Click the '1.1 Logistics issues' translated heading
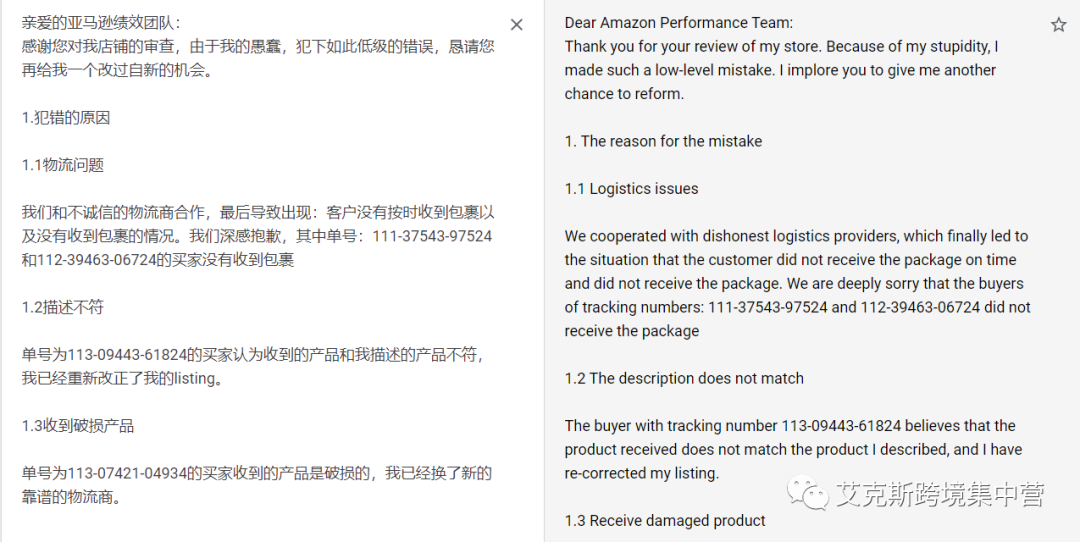 (x=631, y=189)
